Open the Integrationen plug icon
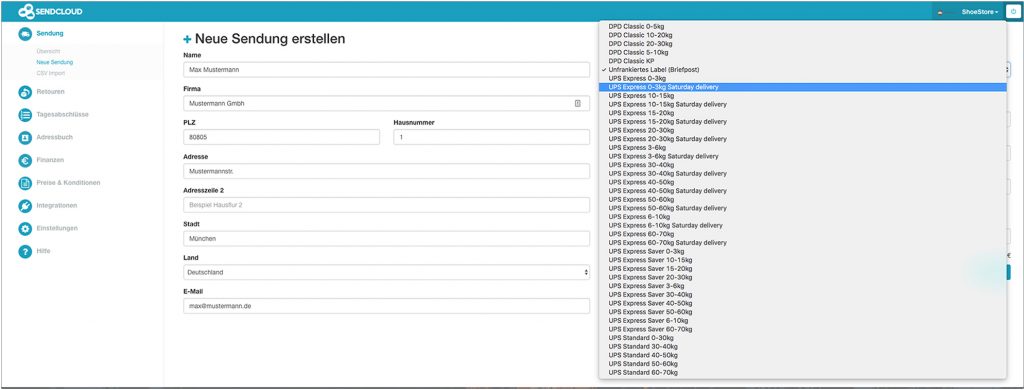Screen dimensions: 1024x390 pyautogui.click(x=25, y=206)
